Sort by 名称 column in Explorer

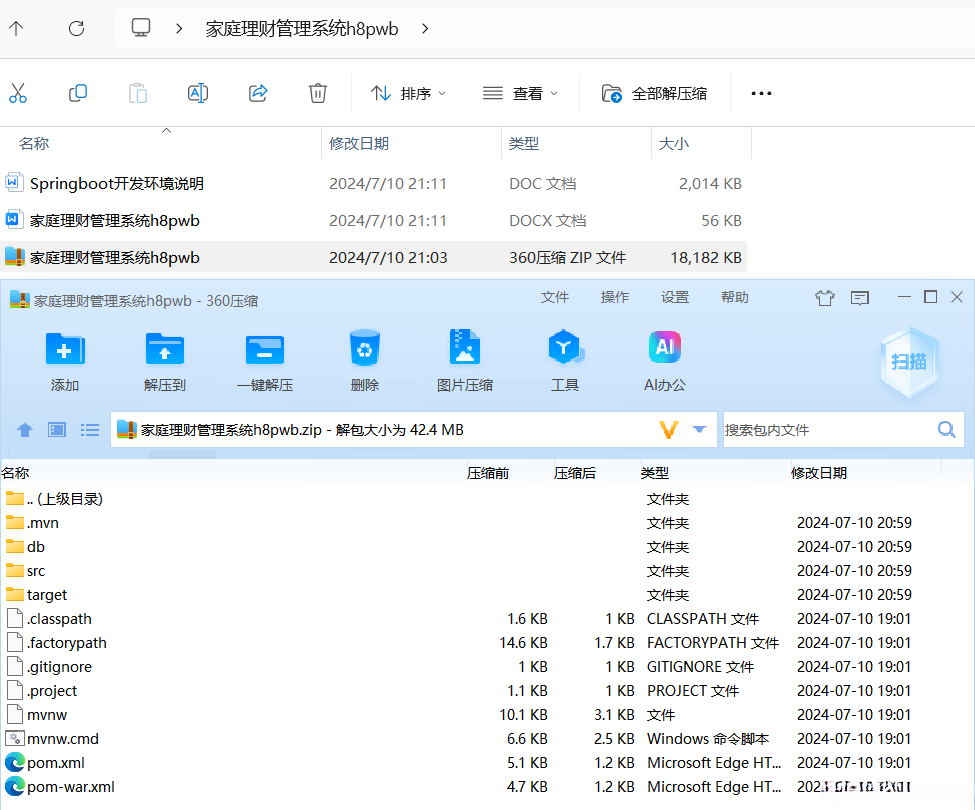point(34,144)
